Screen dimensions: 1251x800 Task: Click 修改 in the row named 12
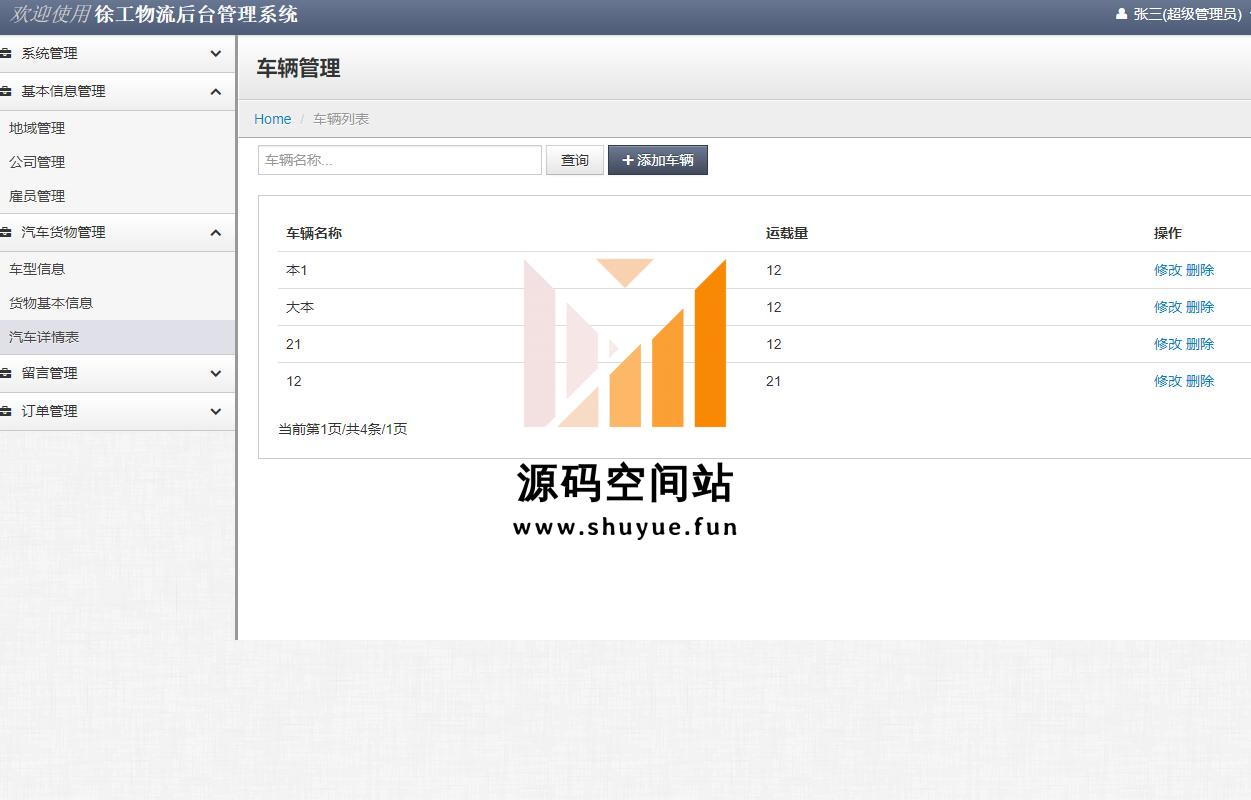click(1168, 381)
